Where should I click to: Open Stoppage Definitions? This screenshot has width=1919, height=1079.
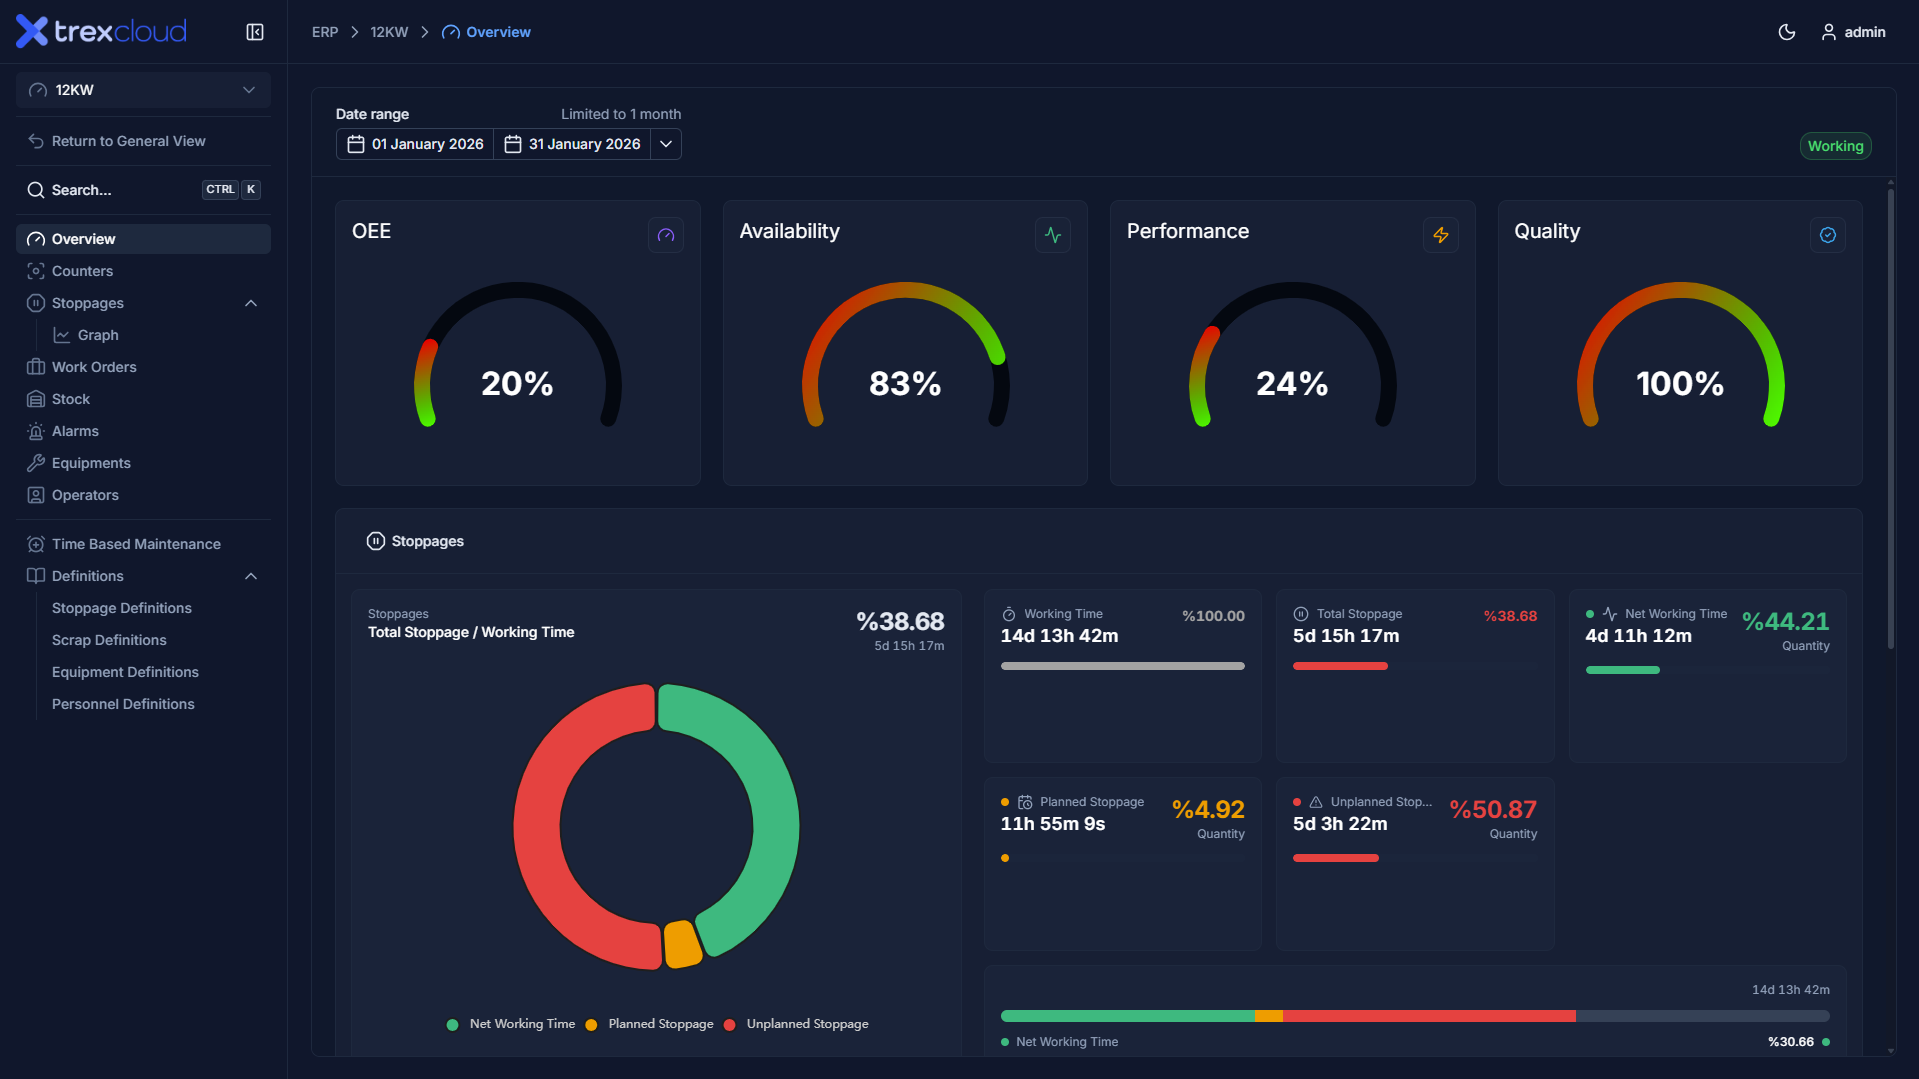[x=122, y=608]
